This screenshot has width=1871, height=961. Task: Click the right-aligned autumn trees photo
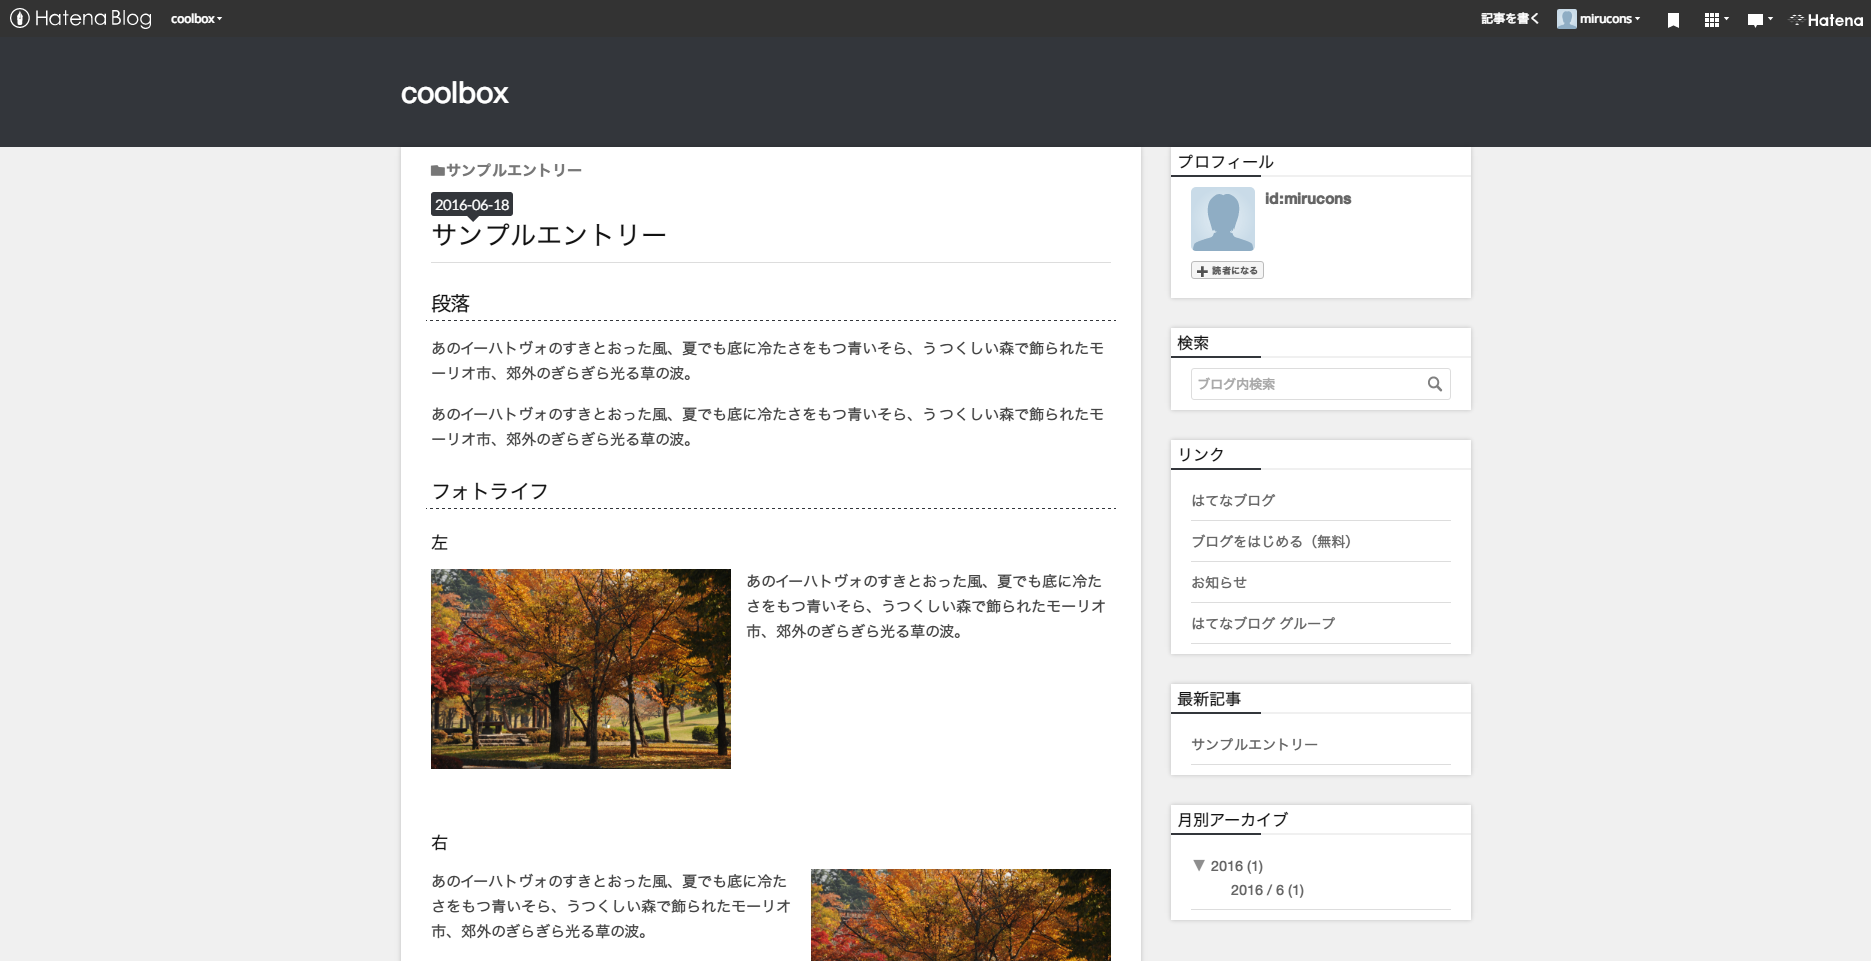pos(961,915)
